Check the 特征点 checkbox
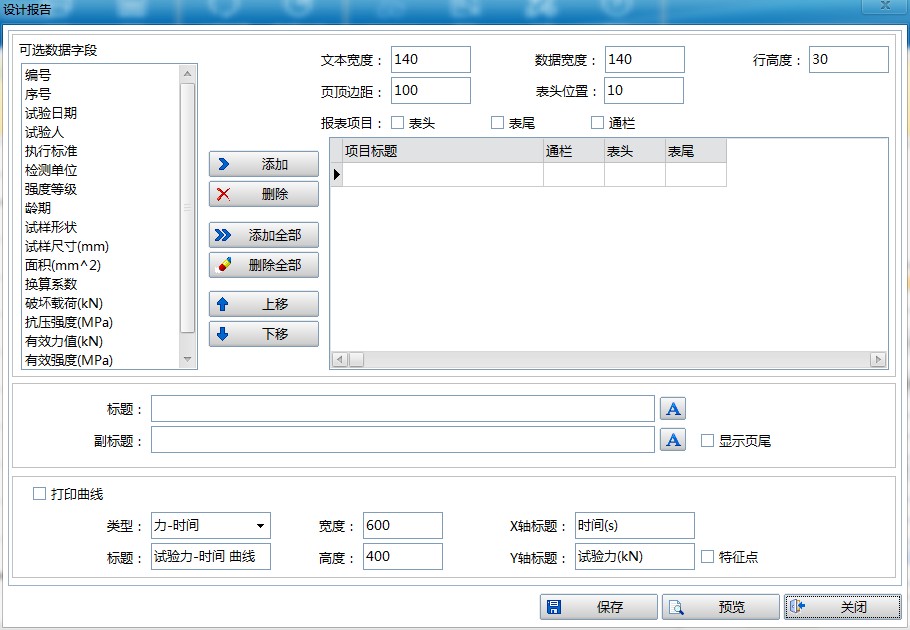This screenshot has width=910, height=630. coord(706,557)
